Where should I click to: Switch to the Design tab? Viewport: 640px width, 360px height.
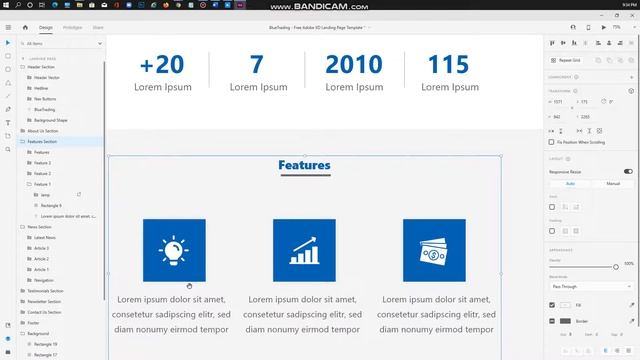click(x=46, y=27)
